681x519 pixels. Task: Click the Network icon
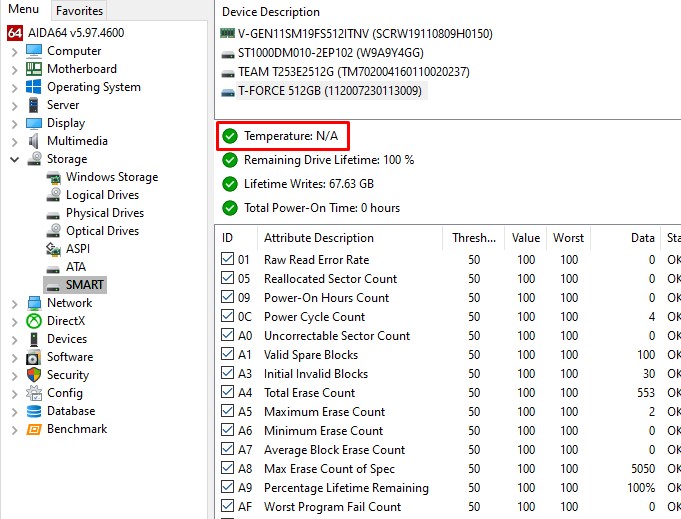pyautogui.click(x=34, y=303)
